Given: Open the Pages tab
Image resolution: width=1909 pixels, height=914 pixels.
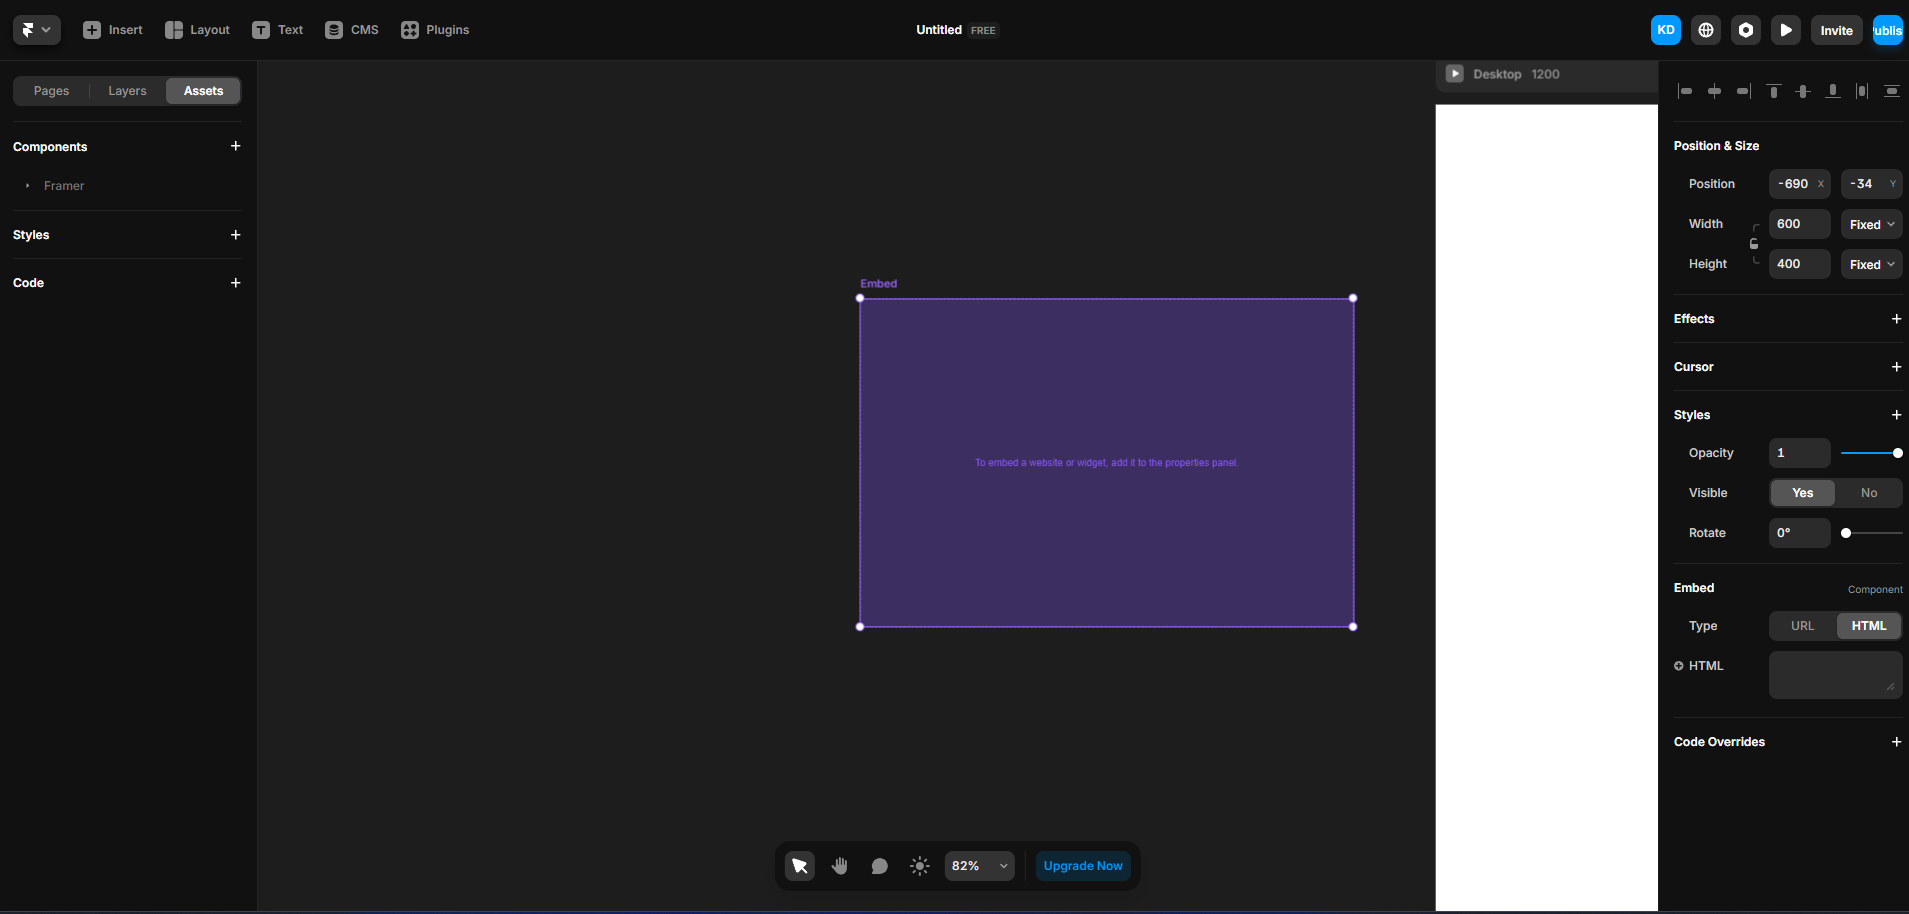Looking at the screenshot, I should click(52, 91).
